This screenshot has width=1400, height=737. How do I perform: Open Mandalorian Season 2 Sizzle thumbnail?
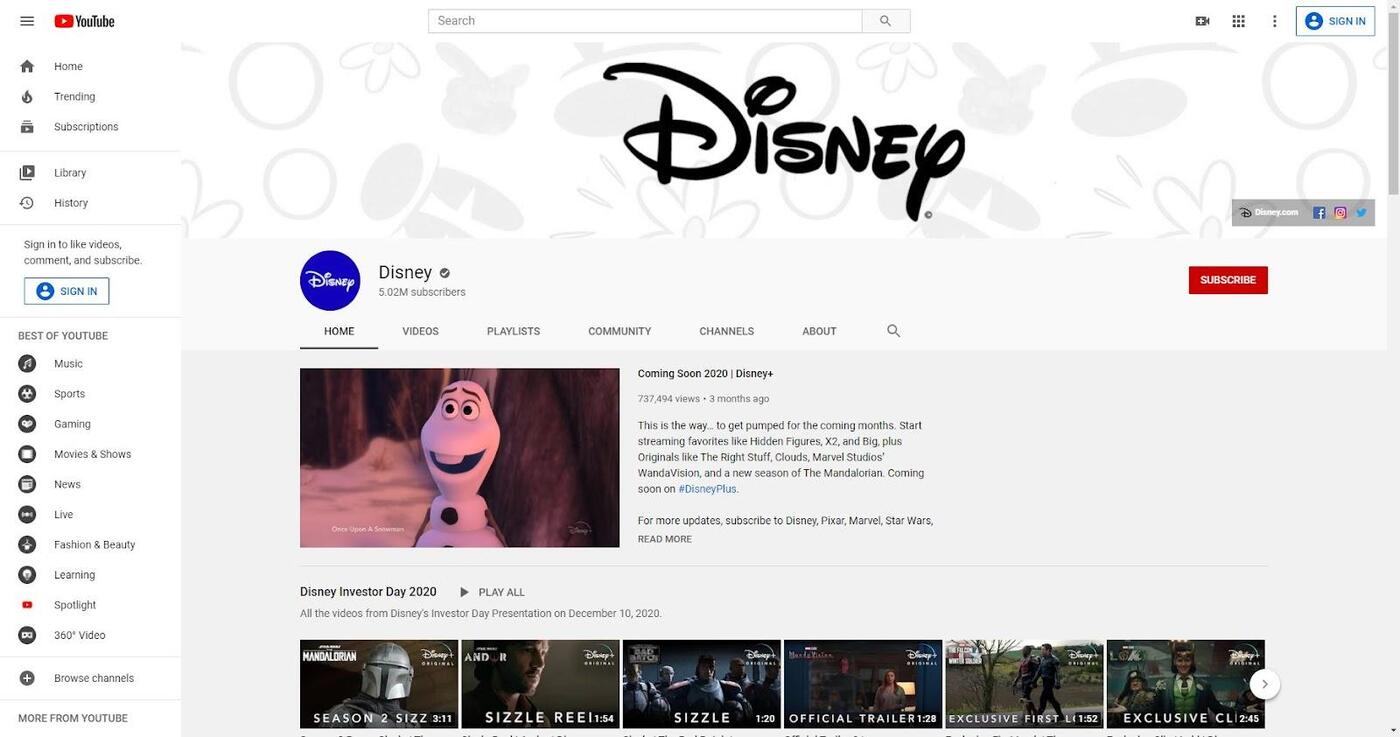pyautogui.click(x=379, y=684)
